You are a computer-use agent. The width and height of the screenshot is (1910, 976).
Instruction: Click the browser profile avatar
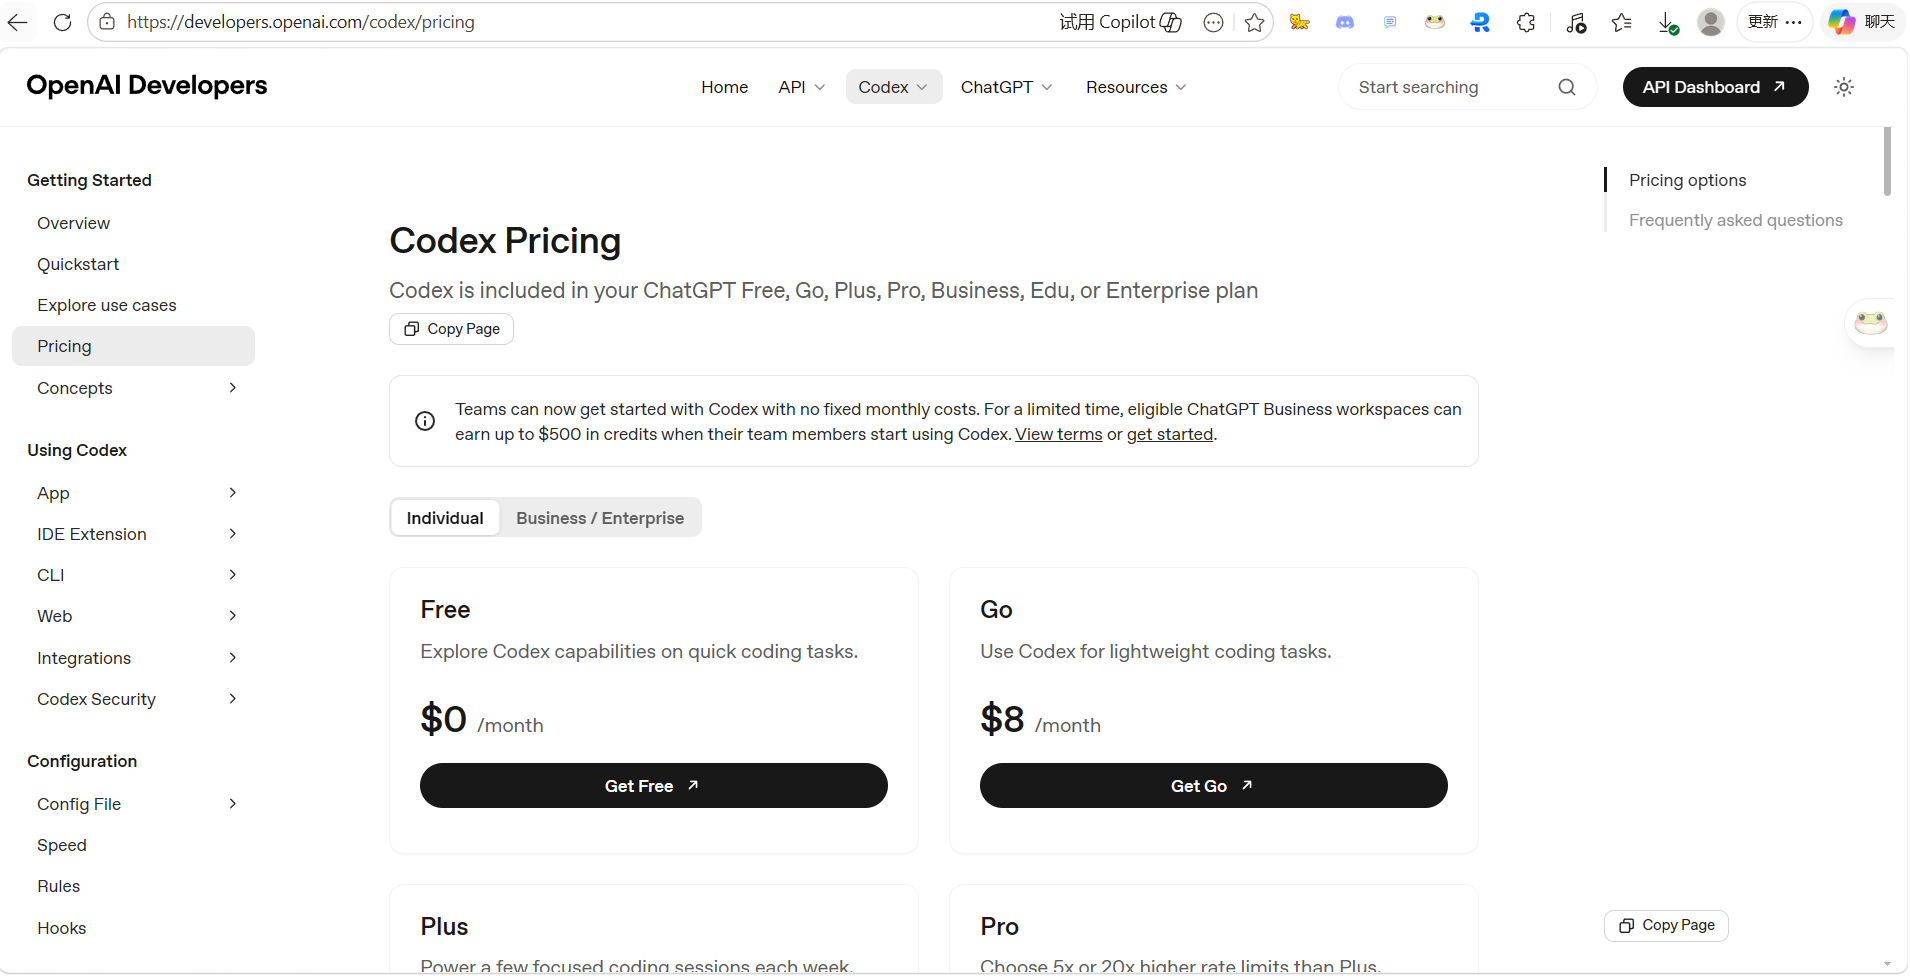click(1711, 22)
